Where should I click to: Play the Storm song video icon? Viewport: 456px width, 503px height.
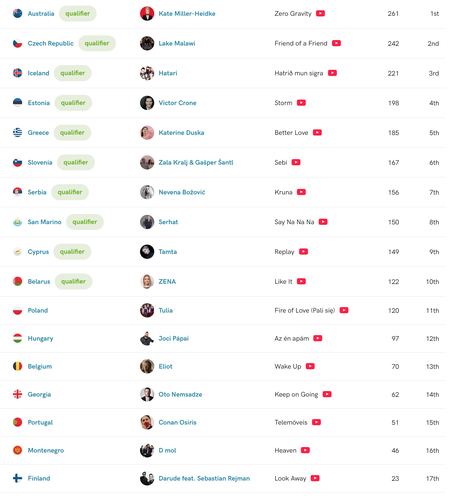(301, 103)
